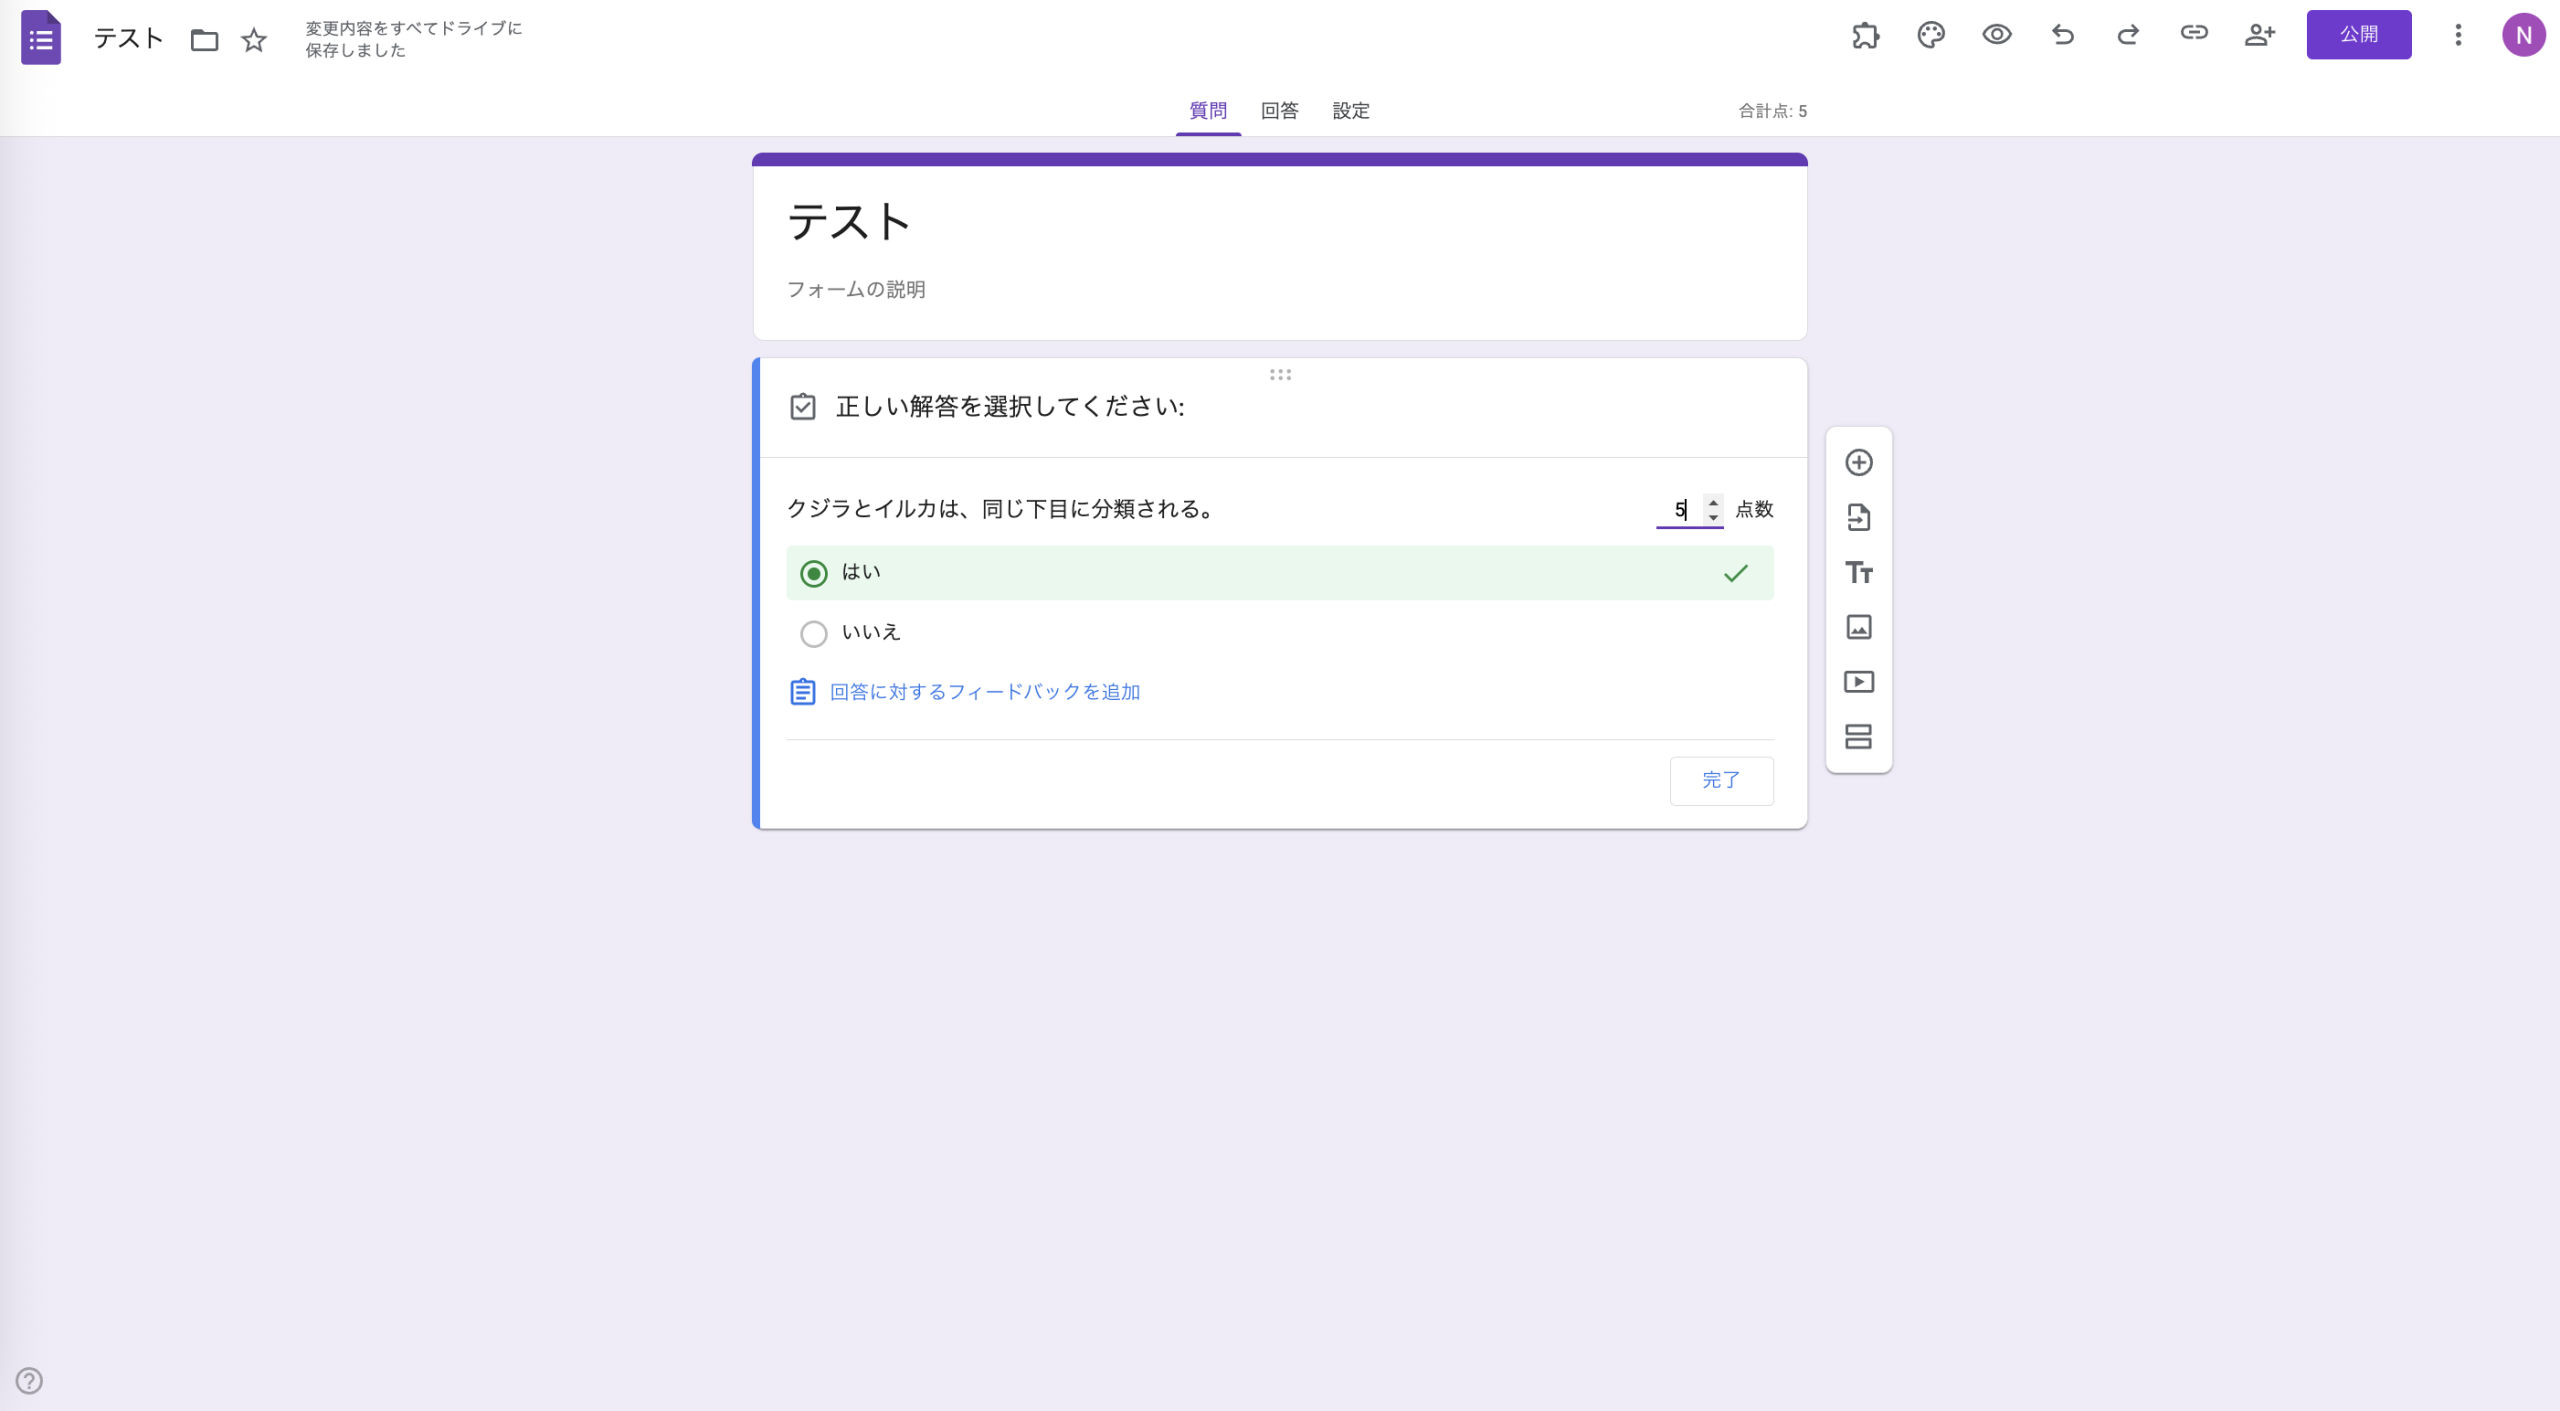This screenshot has width=2560, height=1411.
Task: Select the いいえ radio button
Action: click(813, 633)
